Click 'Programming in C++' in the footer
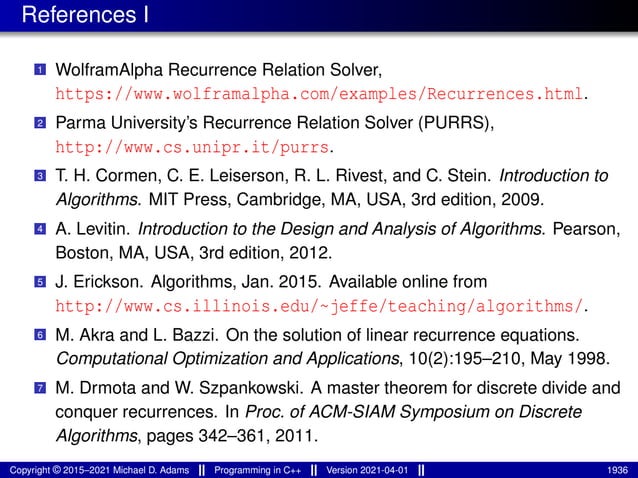The image size is (638, 478). [258, 470]
